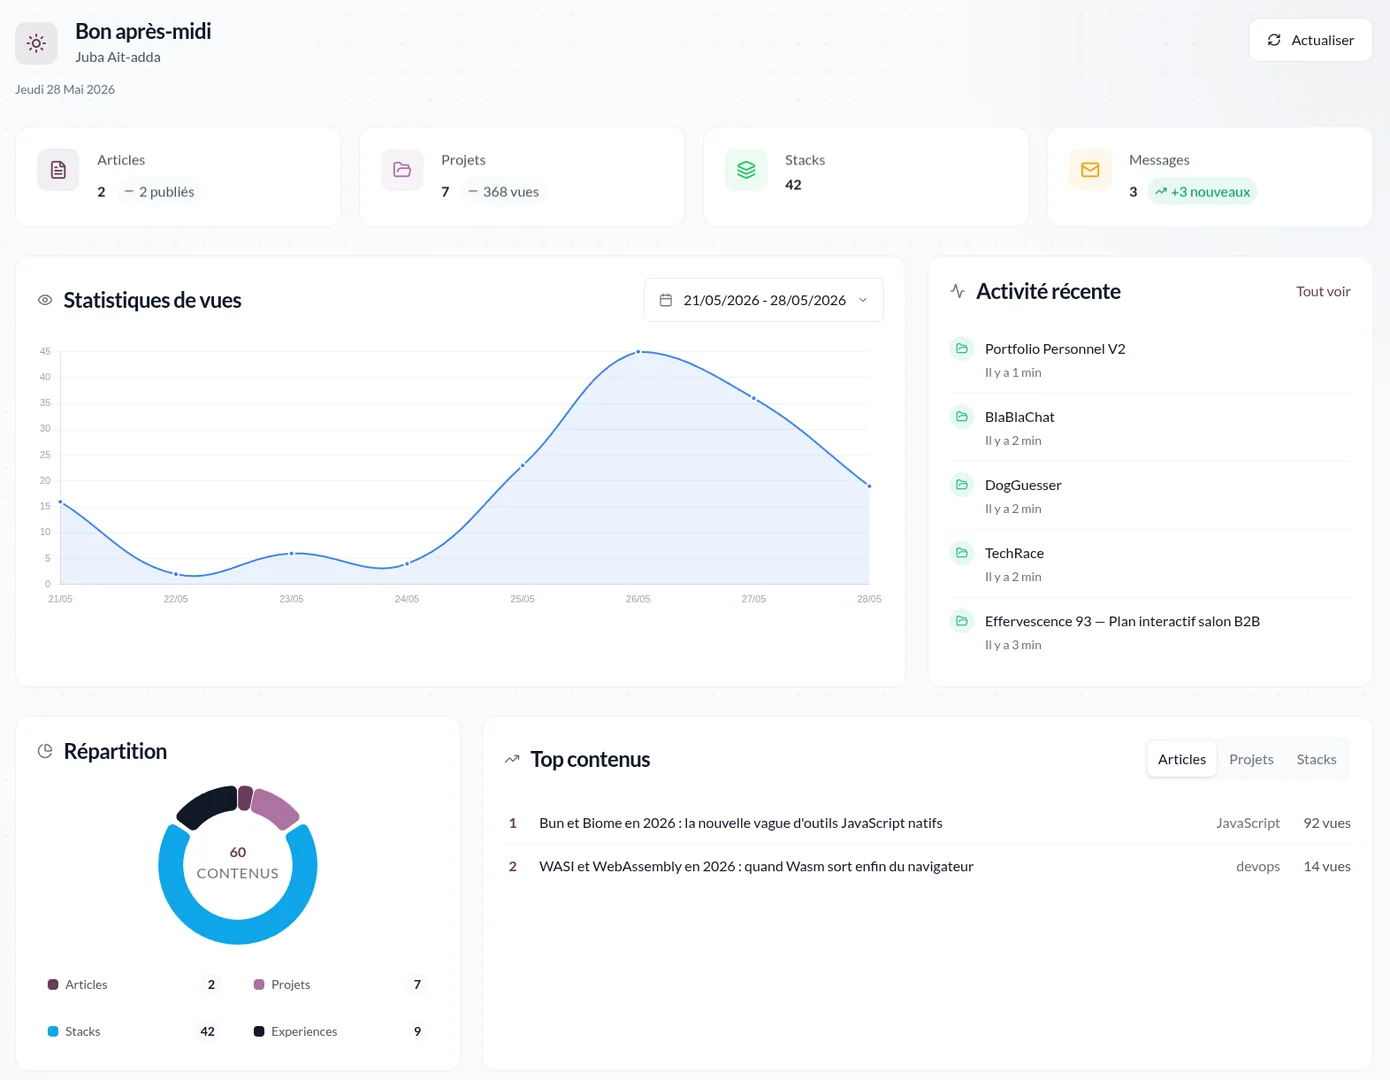Open the Effervescence 93 activity entry
Image resolution: width=1390 pixels, height=1080 pixels.
coord(1150,631)
